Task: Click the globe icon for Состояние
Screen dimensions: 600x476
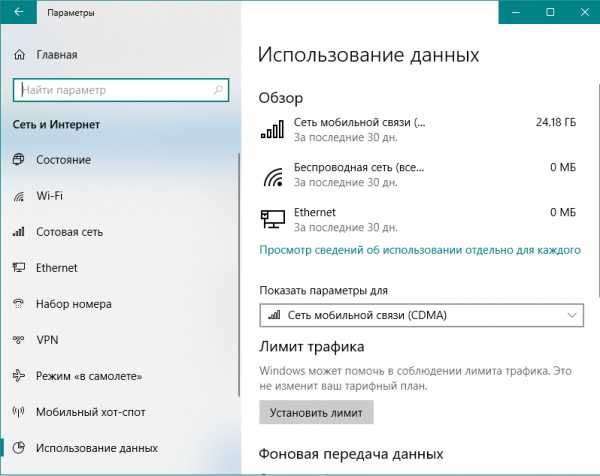Action: tap(18, 159)
